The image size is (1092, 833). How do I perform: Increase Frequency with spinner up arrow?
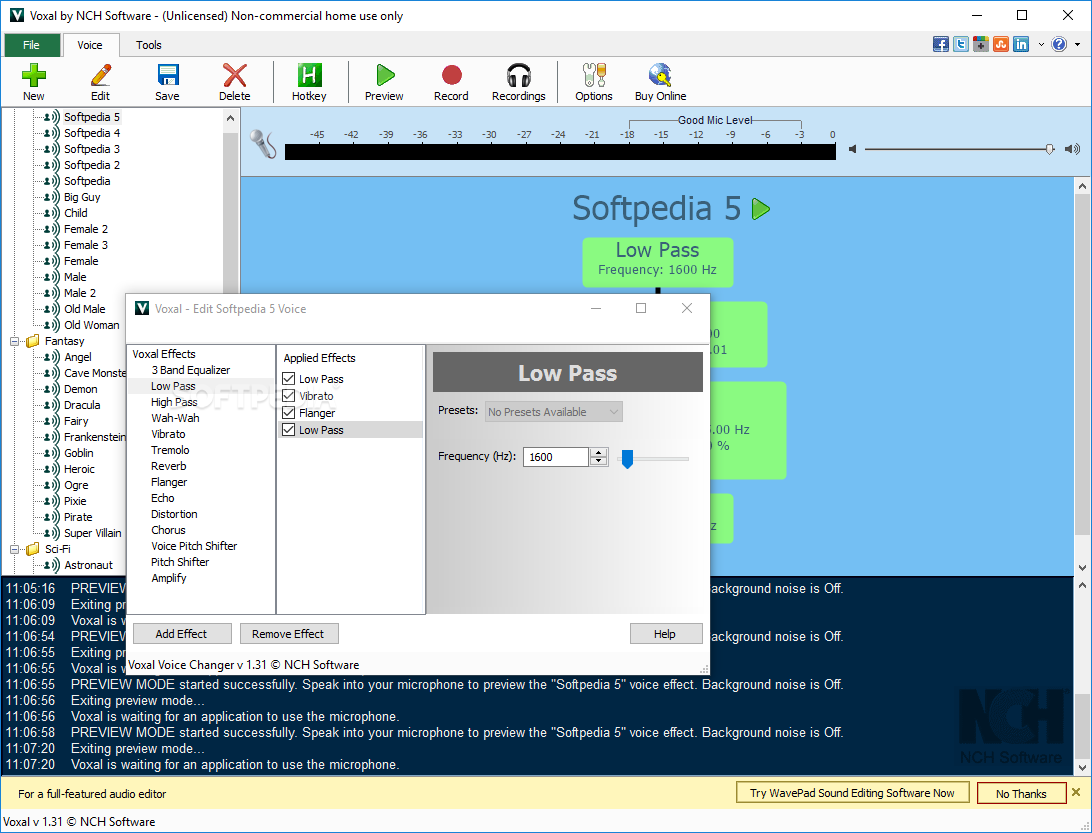(598, 453)
